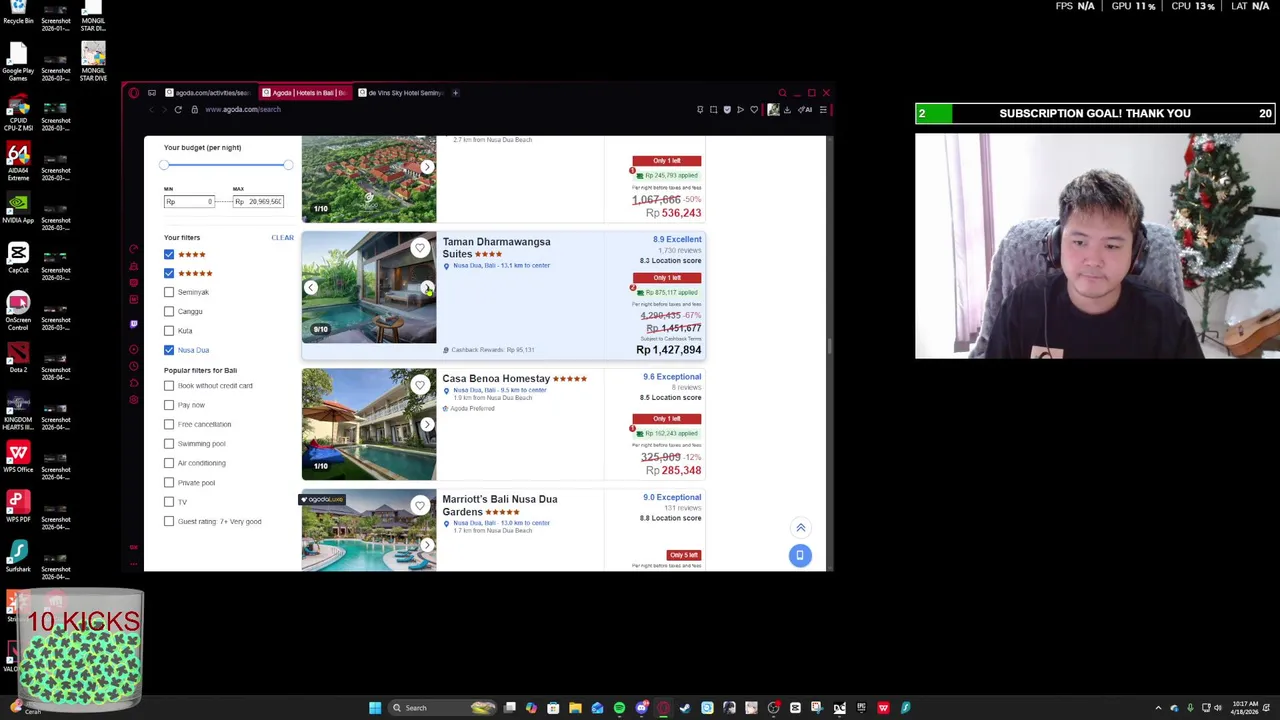Enable Book without credit card filter
This screenshot has height=720, width=1280.
(169, 386)
